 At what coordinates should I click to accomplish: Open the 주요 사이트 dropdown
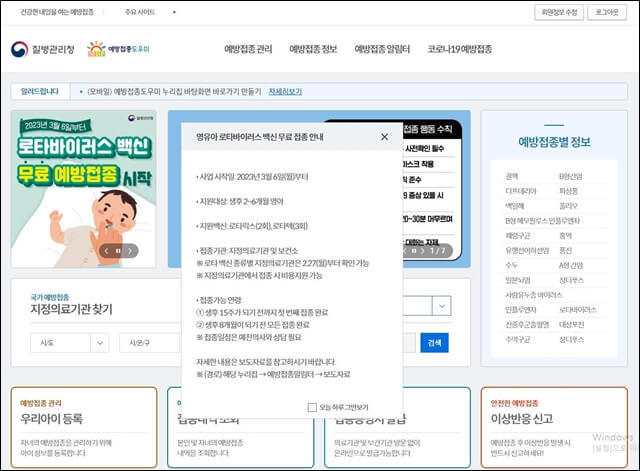[x=150, y=12]
